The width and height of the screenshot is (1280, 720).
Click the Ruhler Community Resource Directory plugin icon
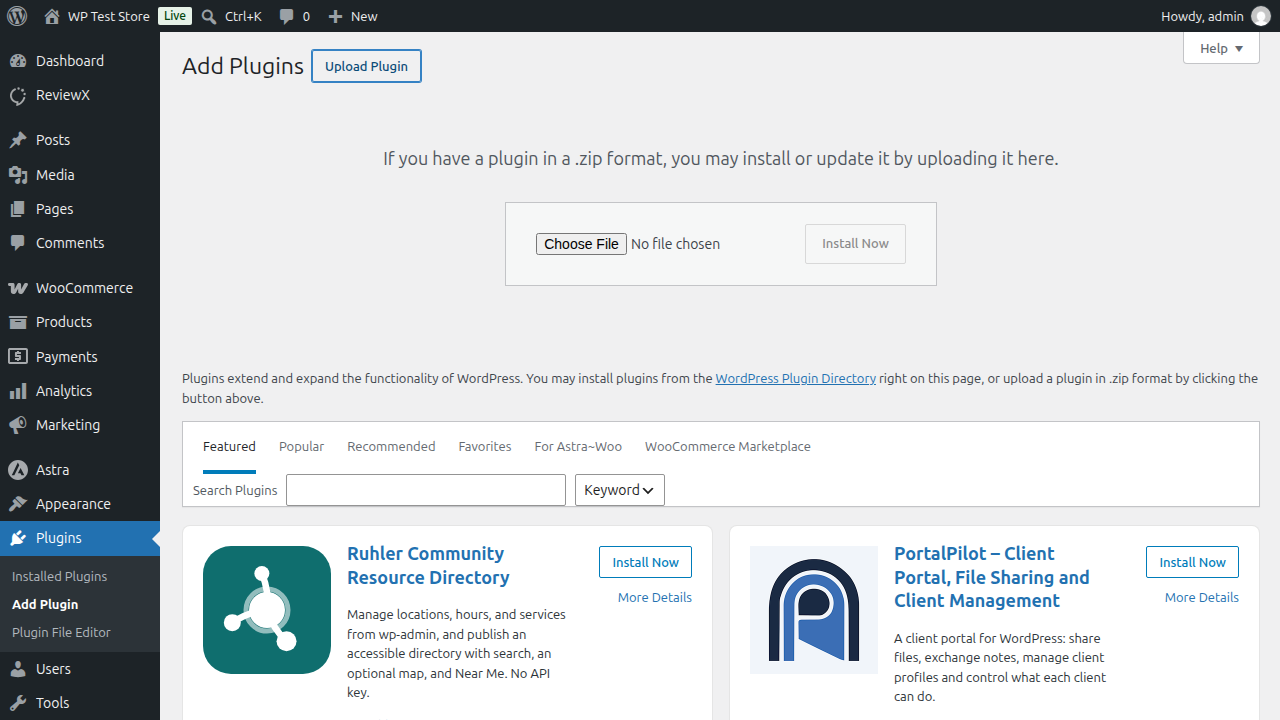267,610
